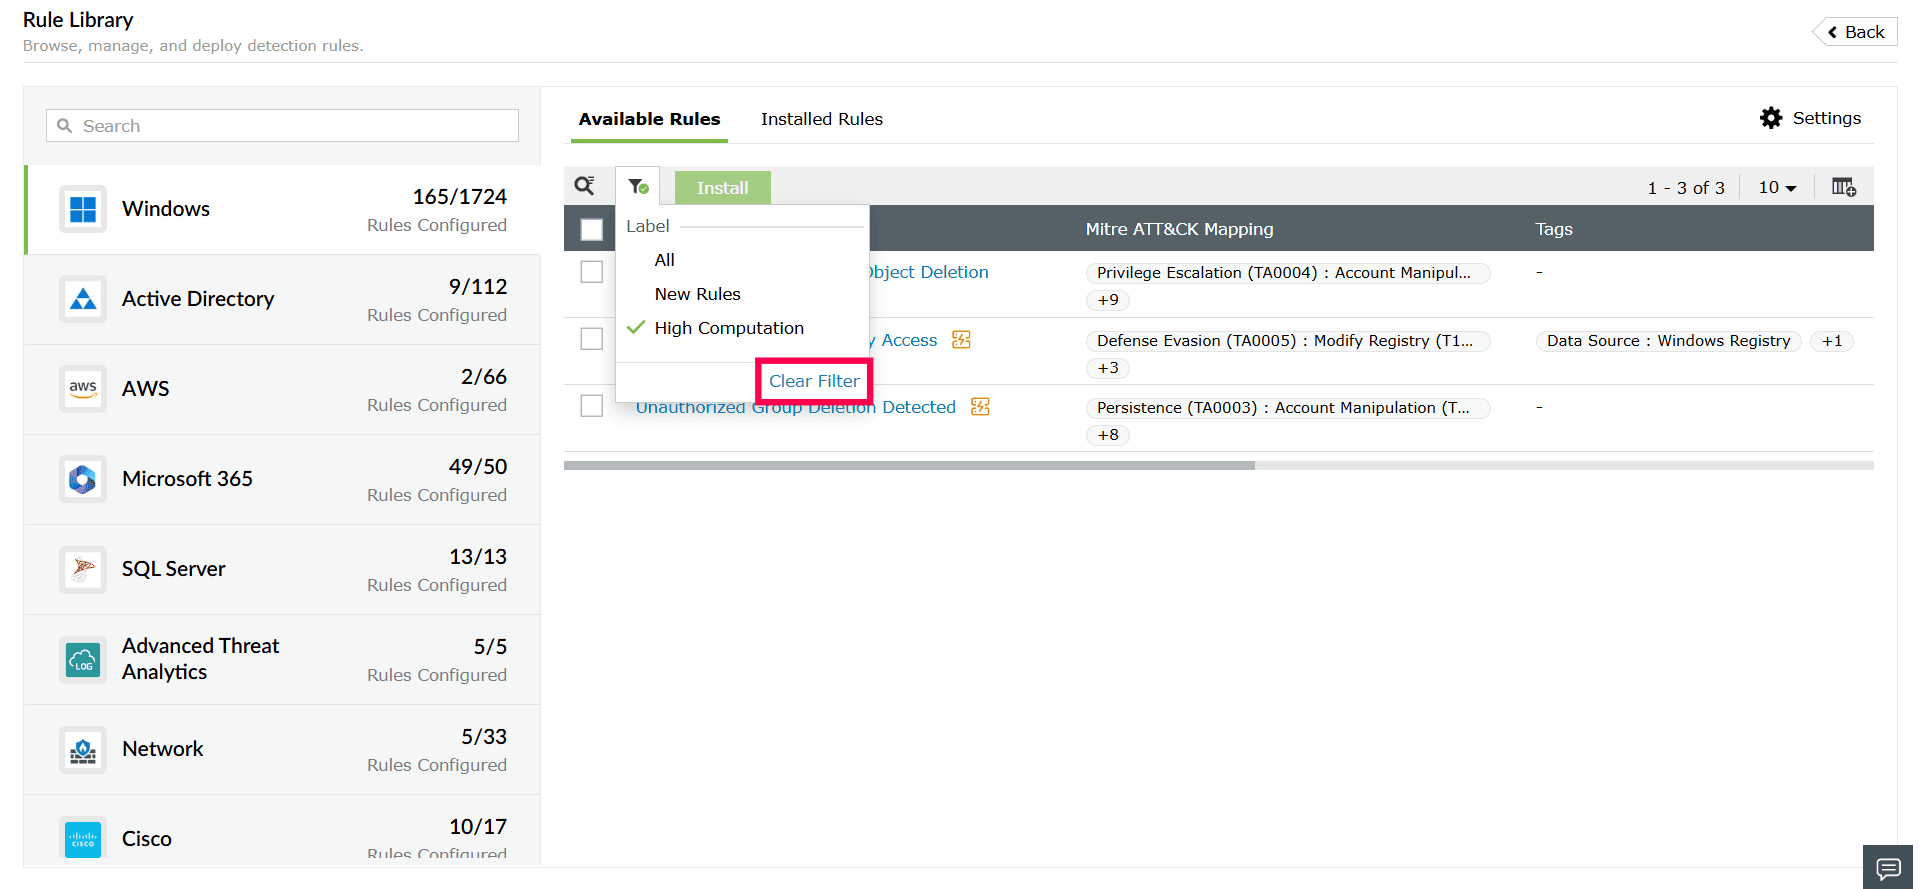Click the Advanced Threat Analytics icon
This screenshot has height=889, width=1919.
[83, 659]
